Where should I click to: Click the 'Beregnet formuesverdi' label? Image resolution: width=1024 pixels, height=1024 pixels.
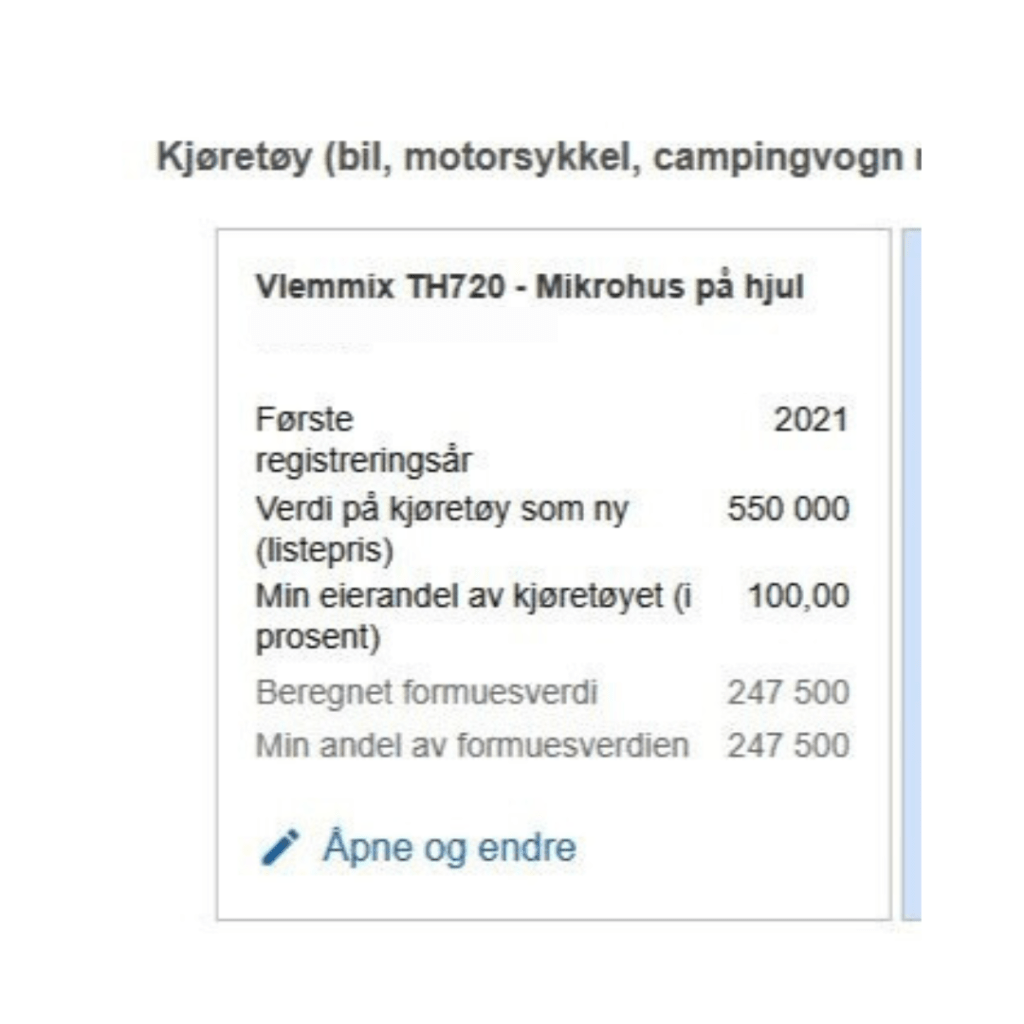click(x=426, y=692)
